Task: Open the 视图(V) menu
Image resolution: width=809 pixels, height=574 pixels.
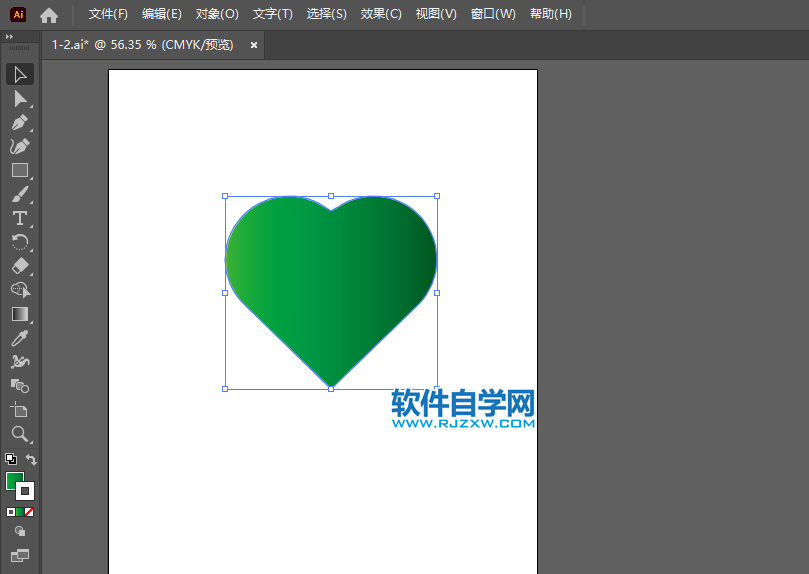Action: (436, 14)
